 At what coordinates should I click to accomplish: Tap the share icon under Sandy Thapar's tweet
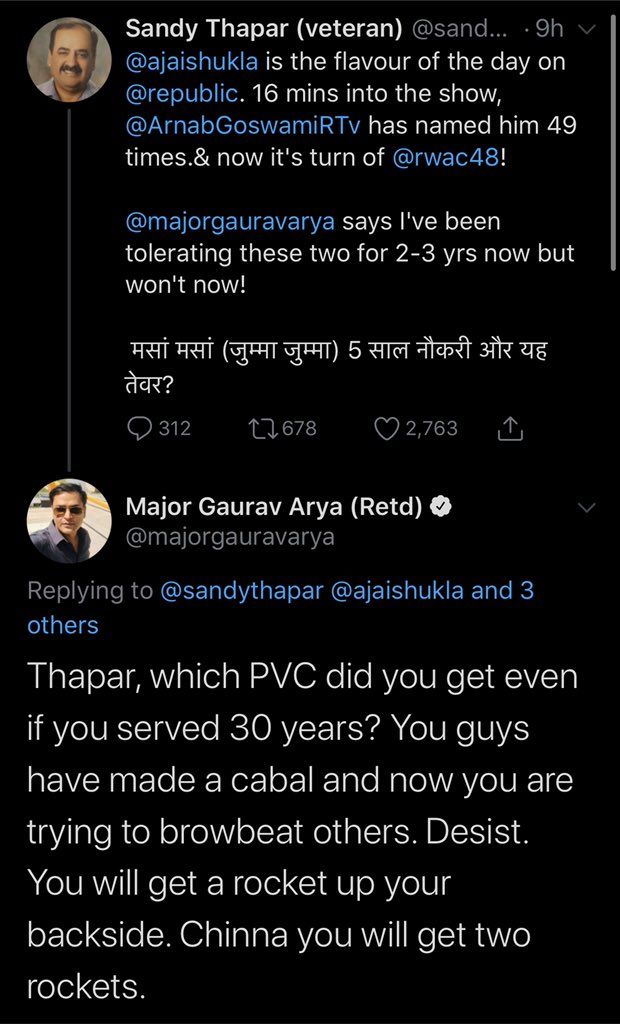click(509, 428)
